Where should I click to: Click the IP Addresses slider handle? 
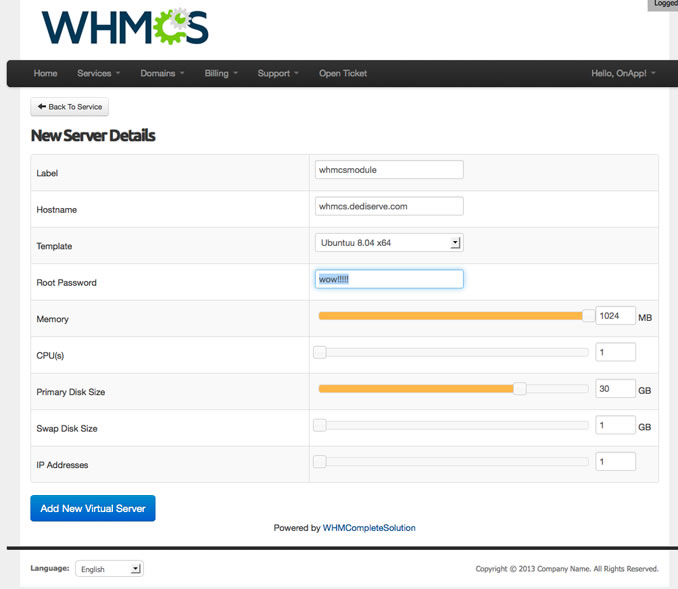pyautogui.click(x=320, y=461)
